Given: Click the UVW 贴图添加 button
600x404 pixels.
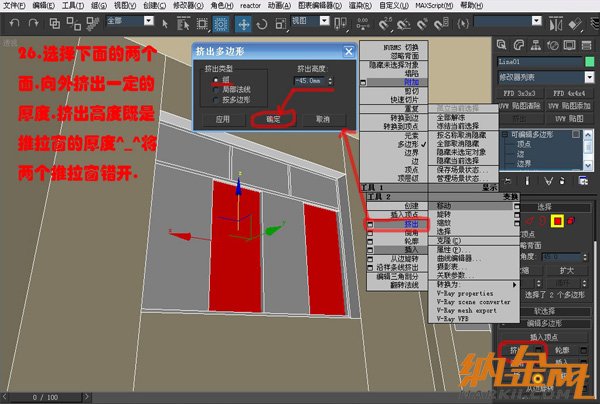Looking at the screenshot, I should click(569, 106).
